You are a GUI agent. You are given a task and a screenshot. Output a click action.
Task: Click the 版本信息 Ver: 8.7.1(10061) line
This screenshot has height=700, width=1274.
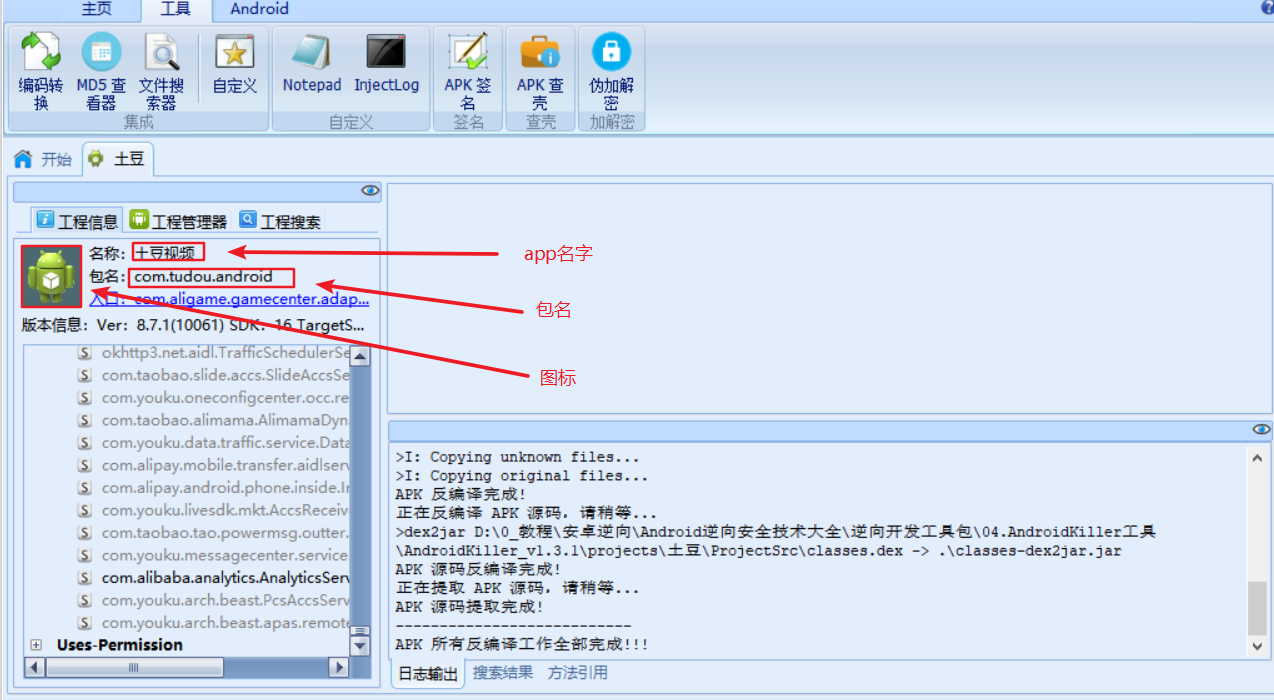193,325
